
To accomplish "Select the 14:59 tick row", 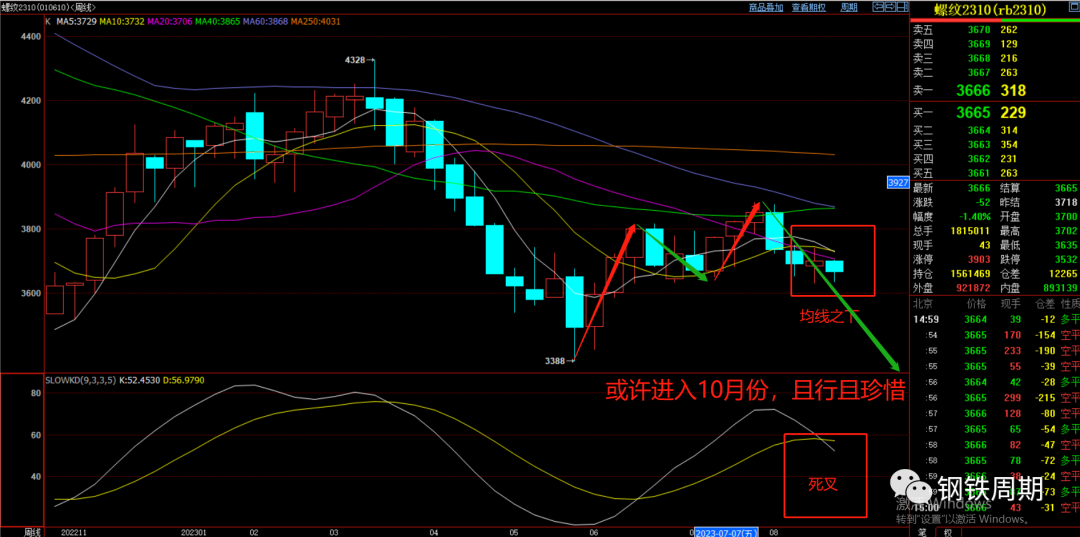I will pyautogui.click(x=995, y=319).
